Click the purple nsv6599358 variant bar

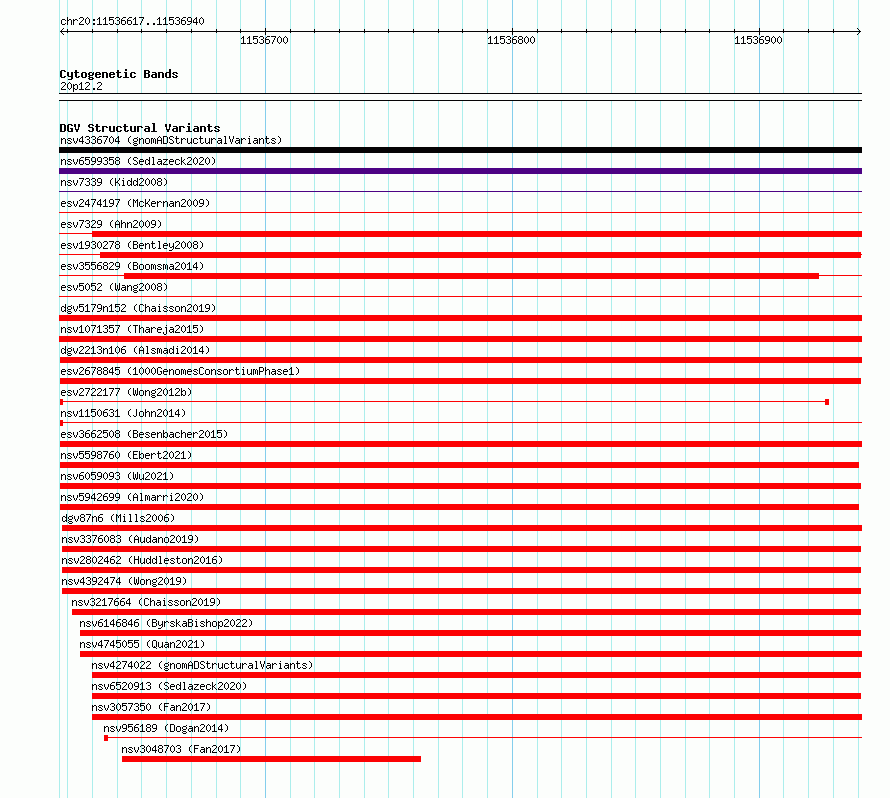coord(460,171)
